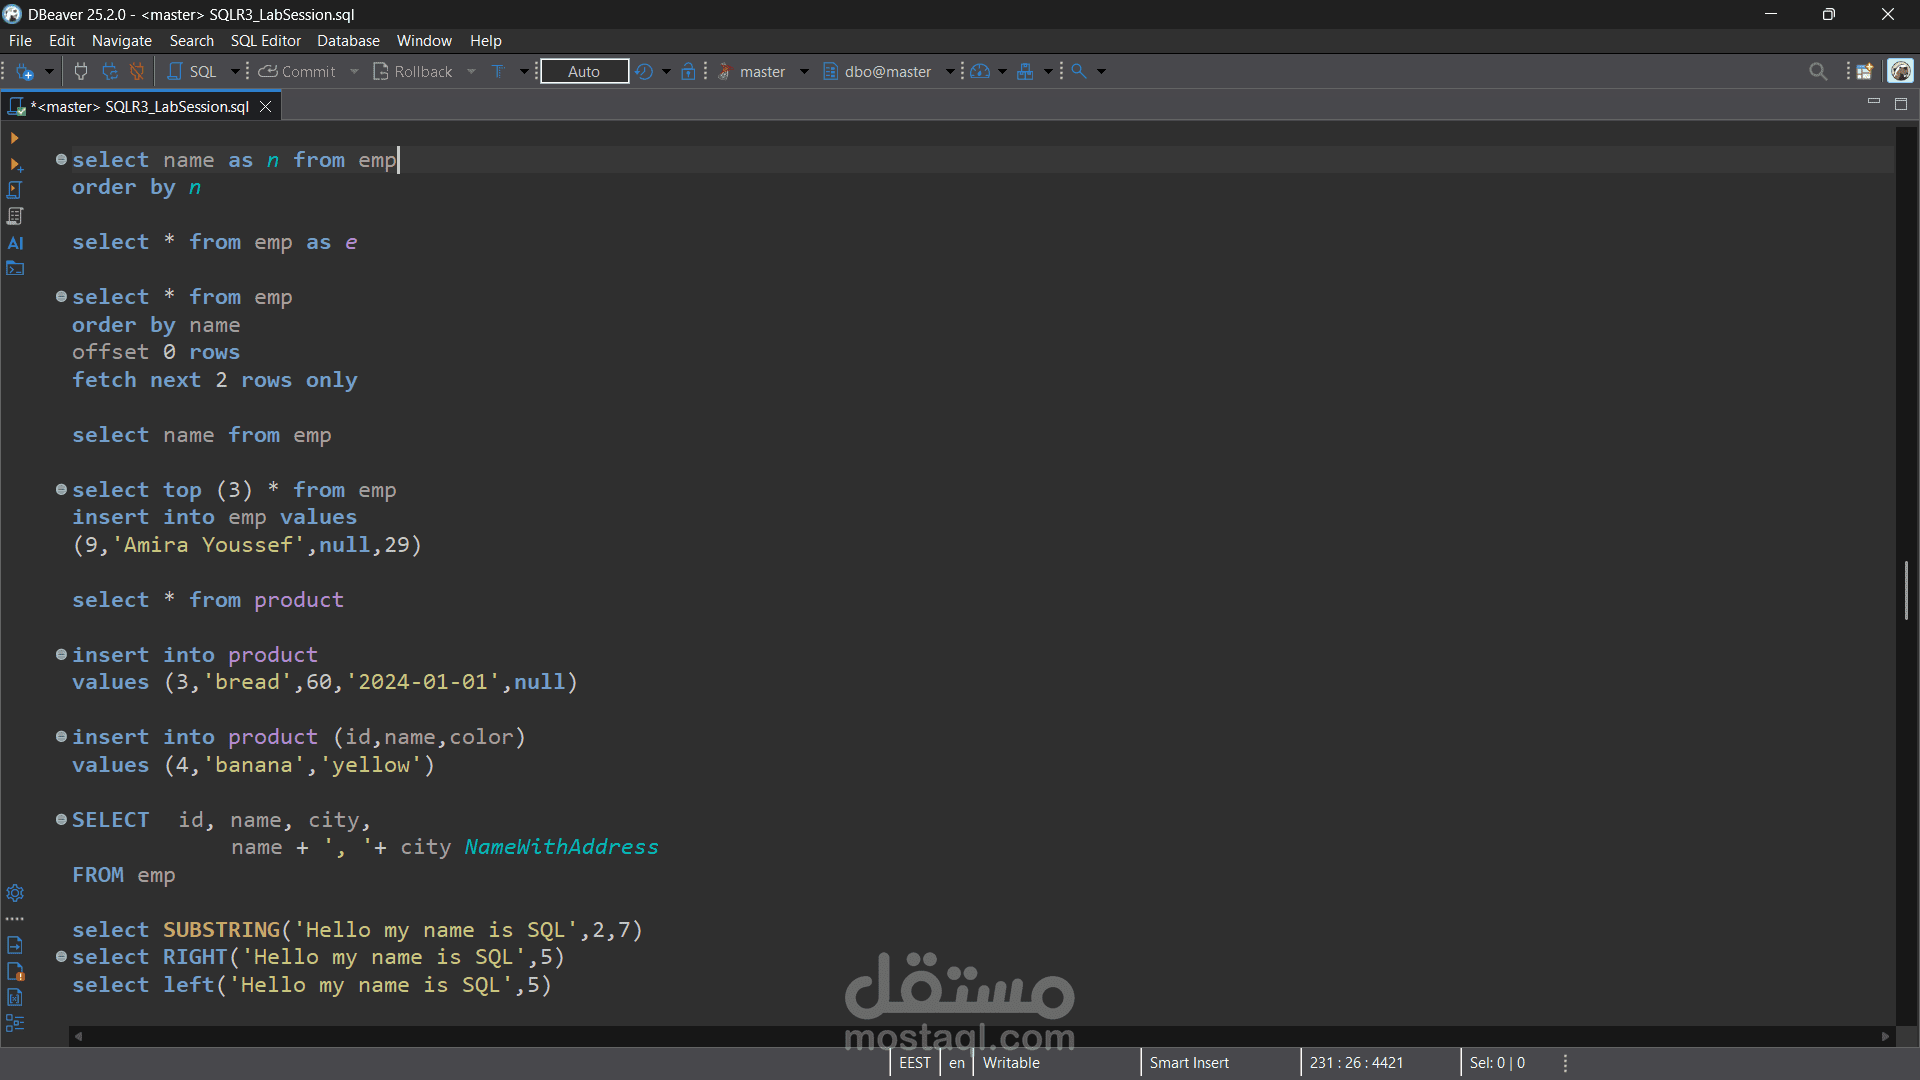The height and width of the screenshot is (1080, 1920).
Task: Show the output panel document-arrow icon
Action: click(x=15, y=945)
